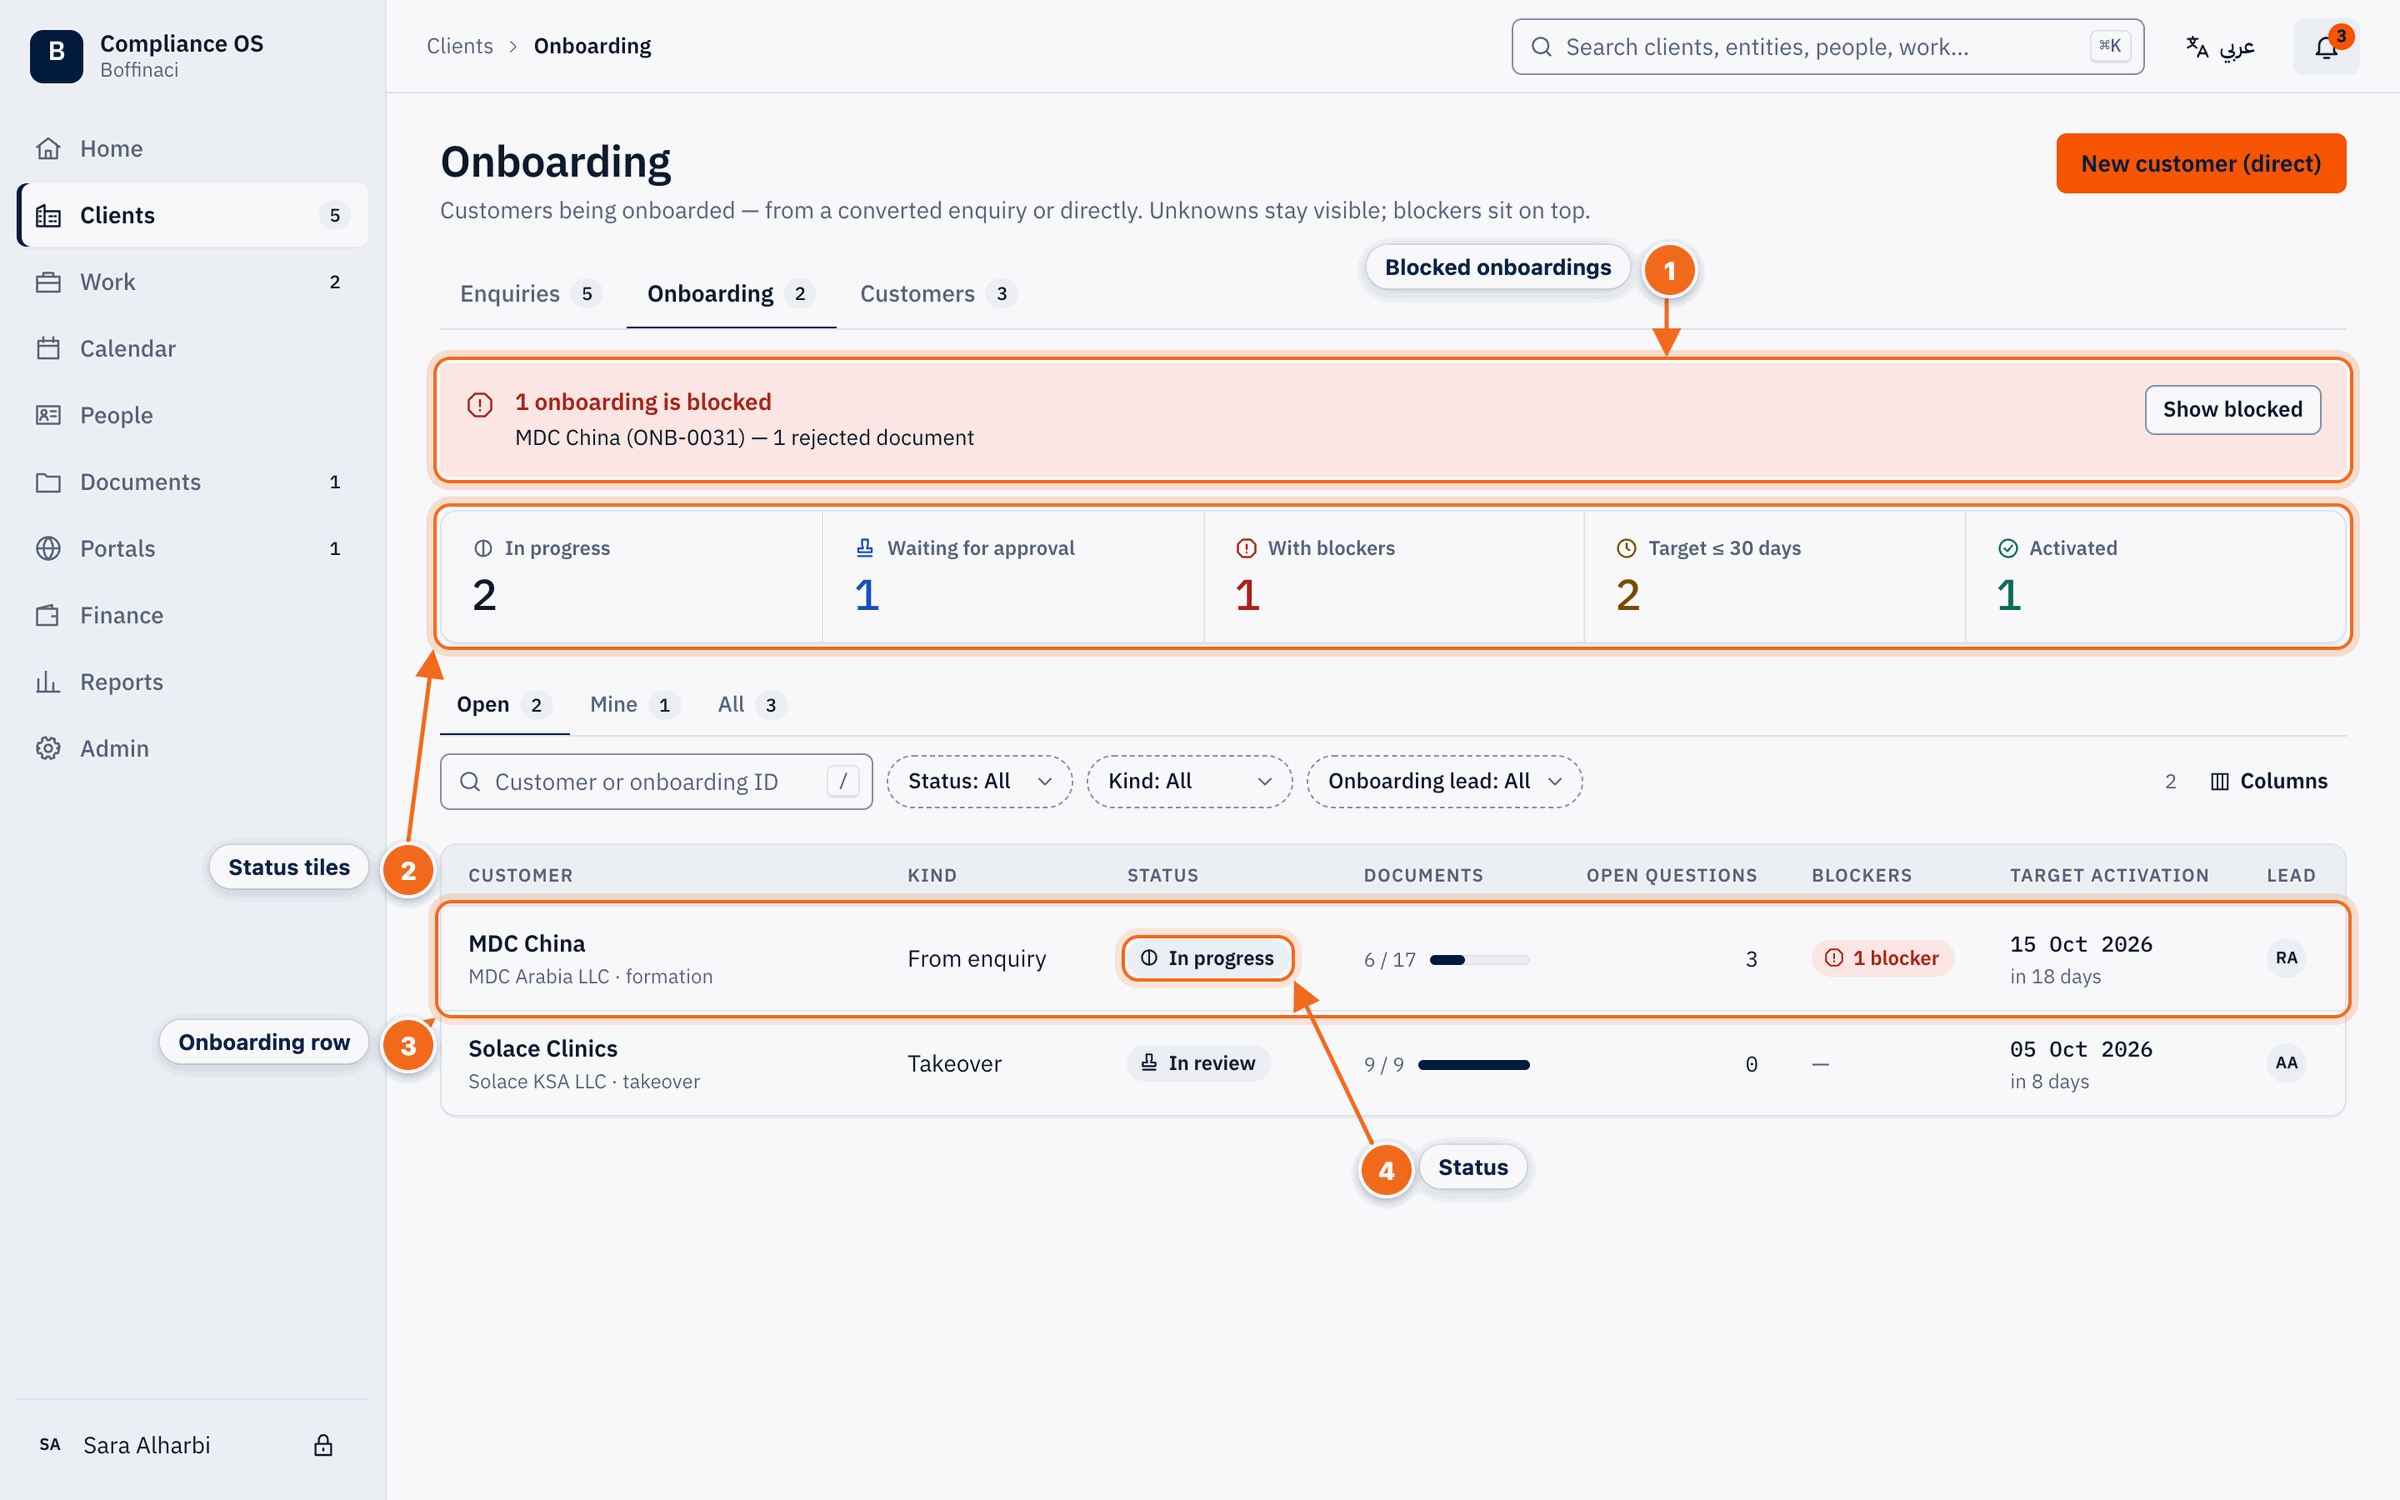Expand the Onboarding lead: All filter
The width and height of the screenshot is (2400, 1500).
1444,781
